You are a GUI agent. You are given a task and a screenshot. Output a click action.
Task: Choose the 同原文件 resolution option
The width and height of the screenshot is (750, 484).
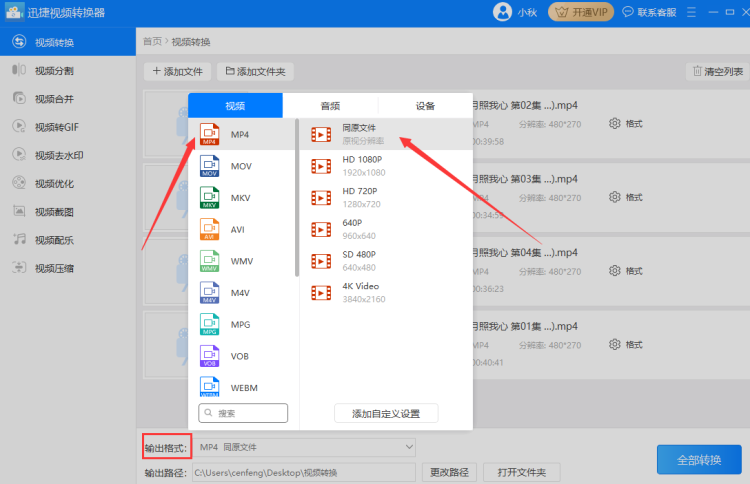[x=386, y=134]
